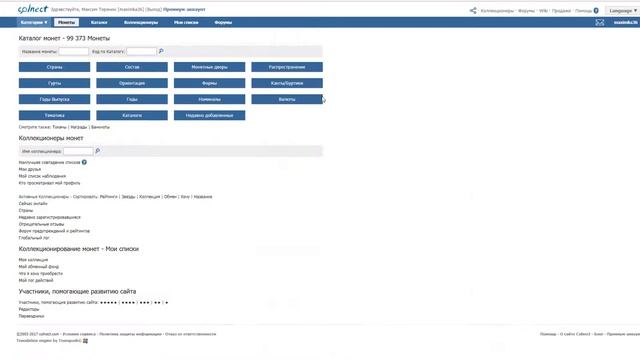This screenshot has height=360, width=640.
Task: Open the Каталог nav item
Action: 99,22
